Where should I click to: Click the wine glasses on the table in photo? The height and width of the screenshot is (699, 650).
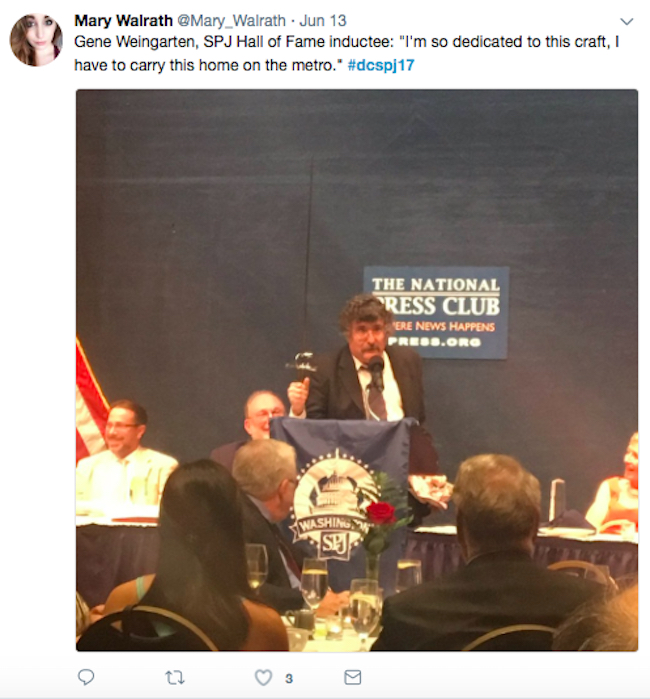(335, 582)
